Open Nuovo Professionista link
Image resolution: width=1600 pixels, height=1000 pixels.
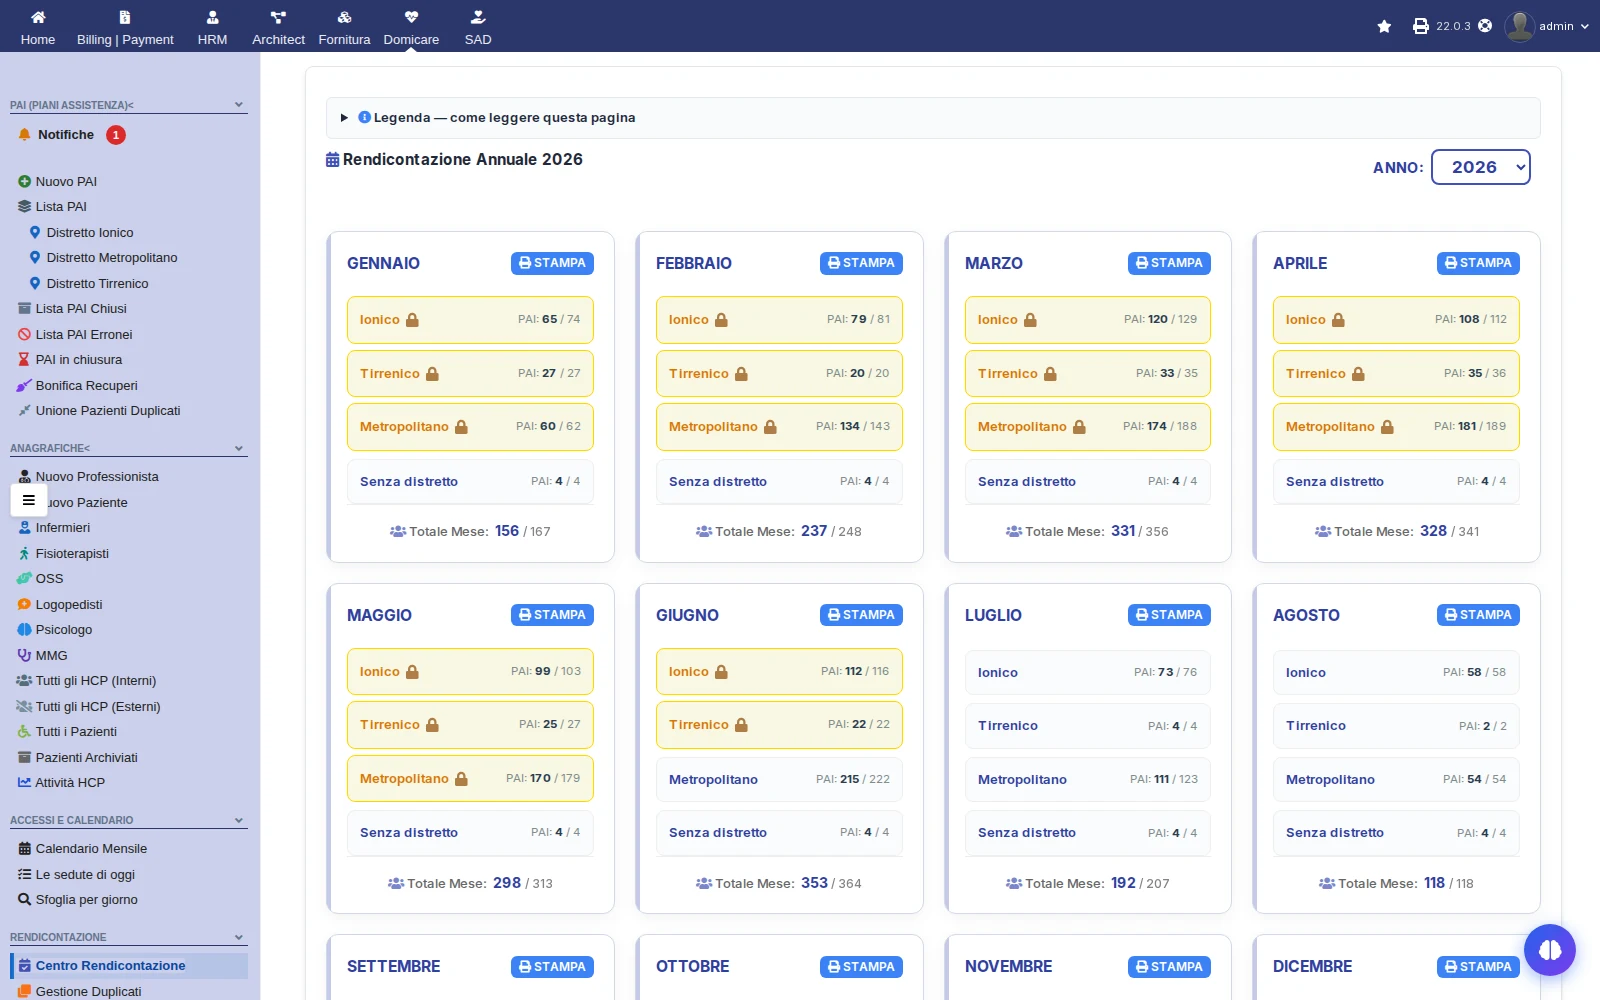(x=97, y=477)
